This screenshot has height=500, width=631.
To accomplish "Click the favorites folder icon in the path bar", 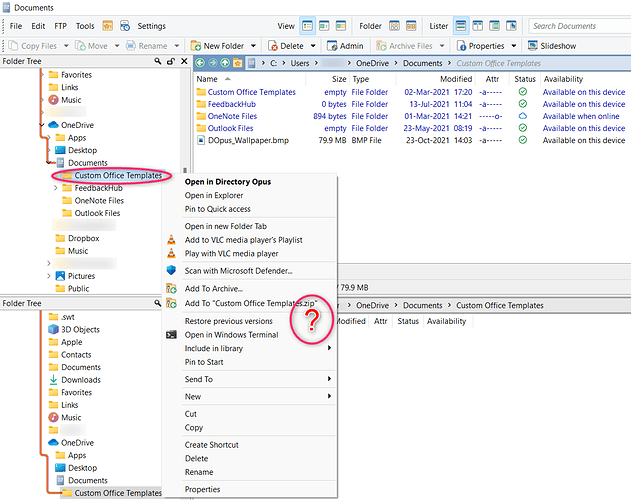I will pyautogui.click(x=238, y=63).
